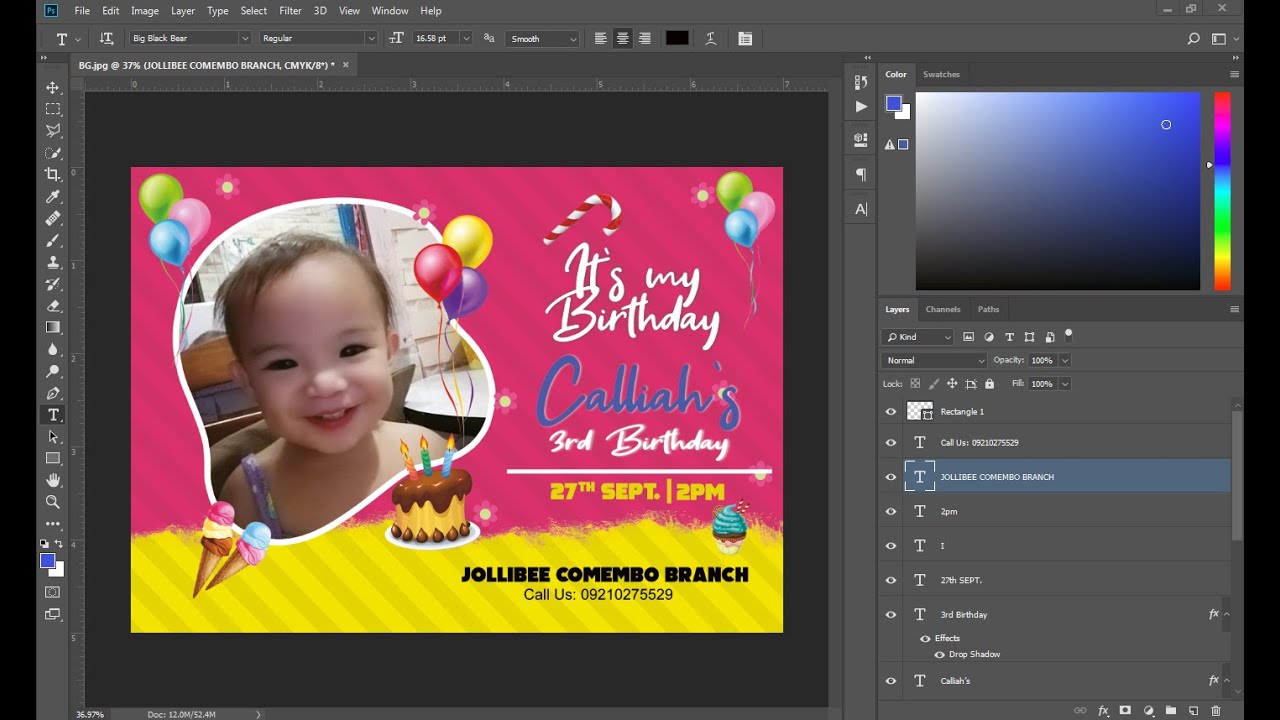Image resolution: width=1280 pixels, height=720 pixels.
Task: Click the text color swatch in options bar
Action: pyautogui.click(x=677, y=38)
